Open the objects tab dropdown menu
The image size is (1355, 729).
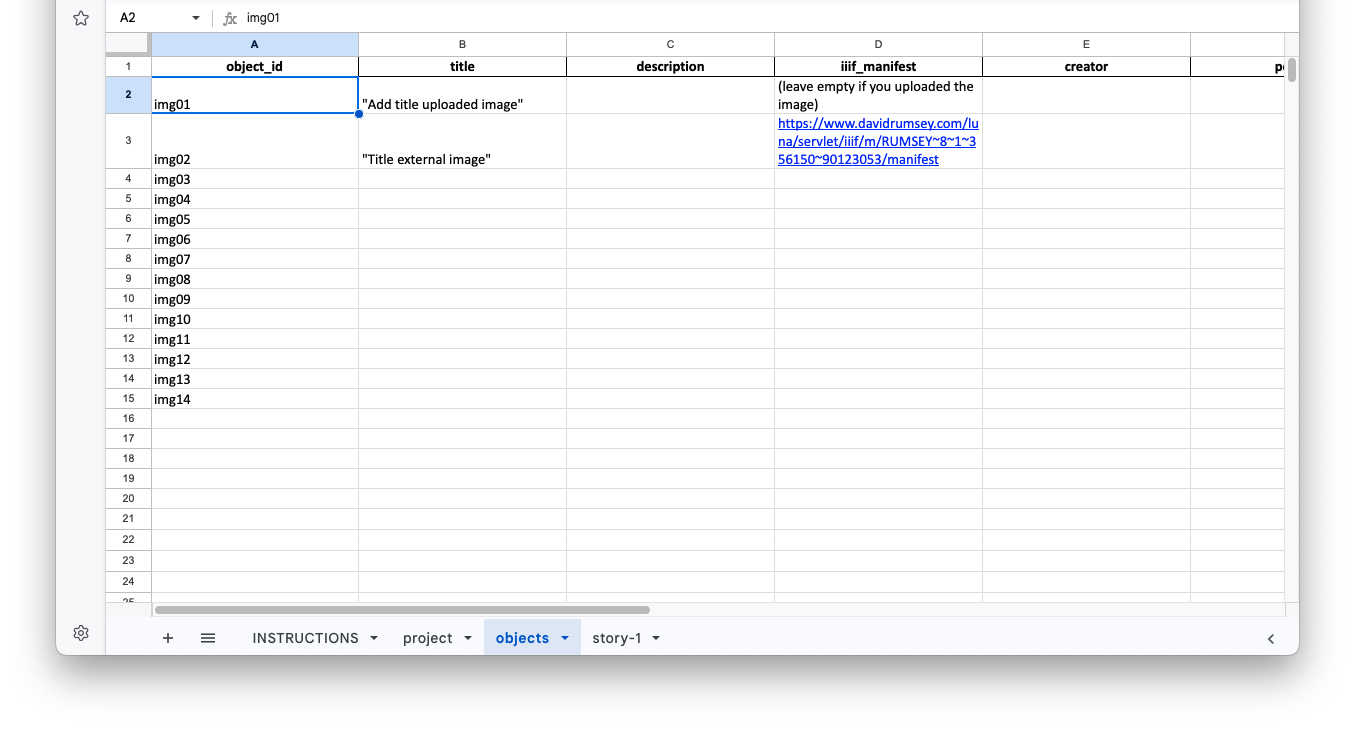tap(564, 637)
